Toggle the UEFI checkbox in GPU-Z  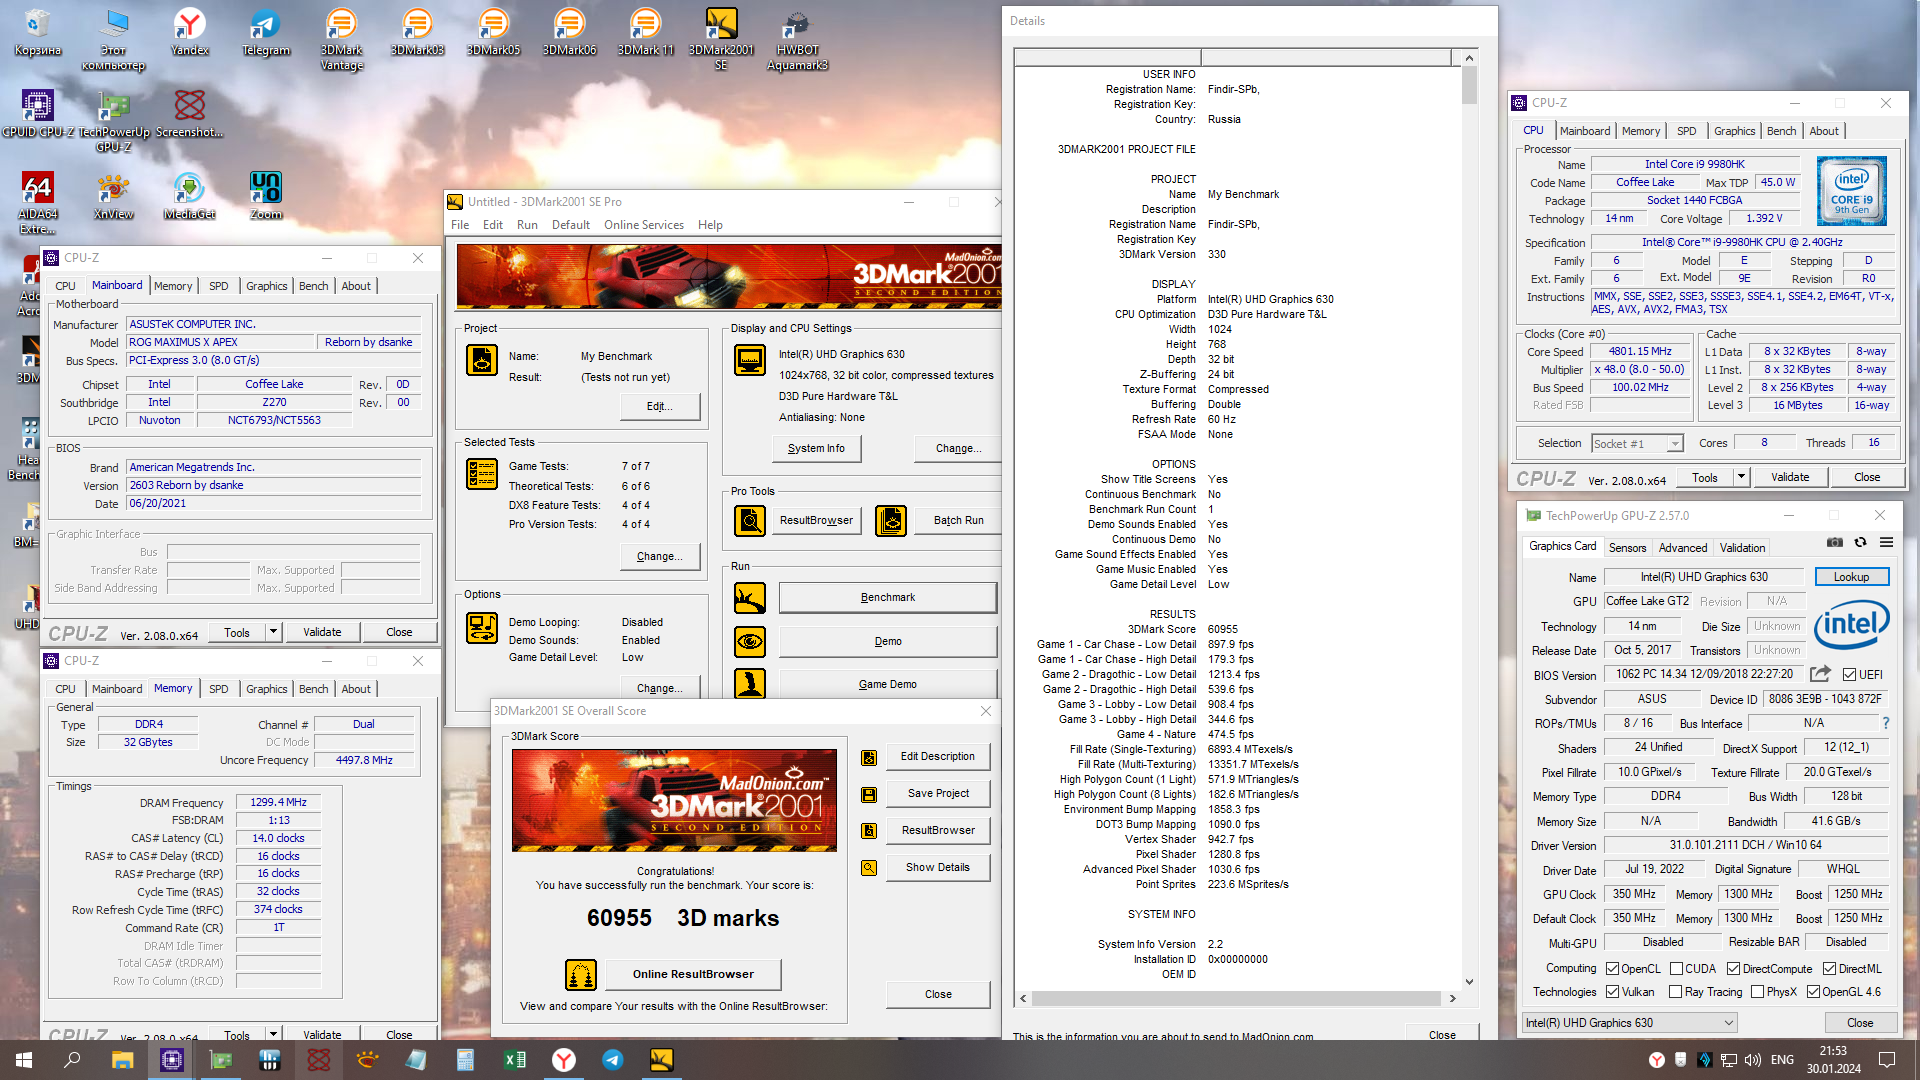click(x=1850, y=675)
